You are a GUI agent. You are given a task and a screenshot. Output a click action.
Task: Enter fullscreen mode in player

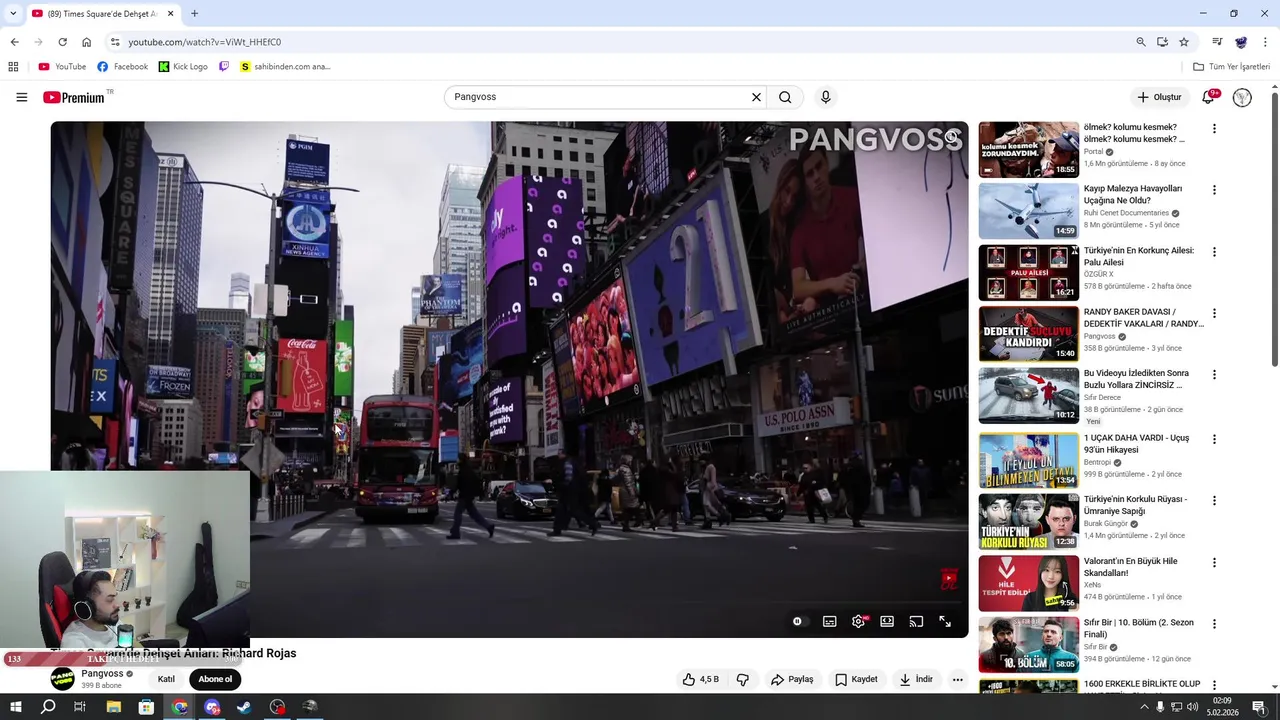click(x=945, y=621)
